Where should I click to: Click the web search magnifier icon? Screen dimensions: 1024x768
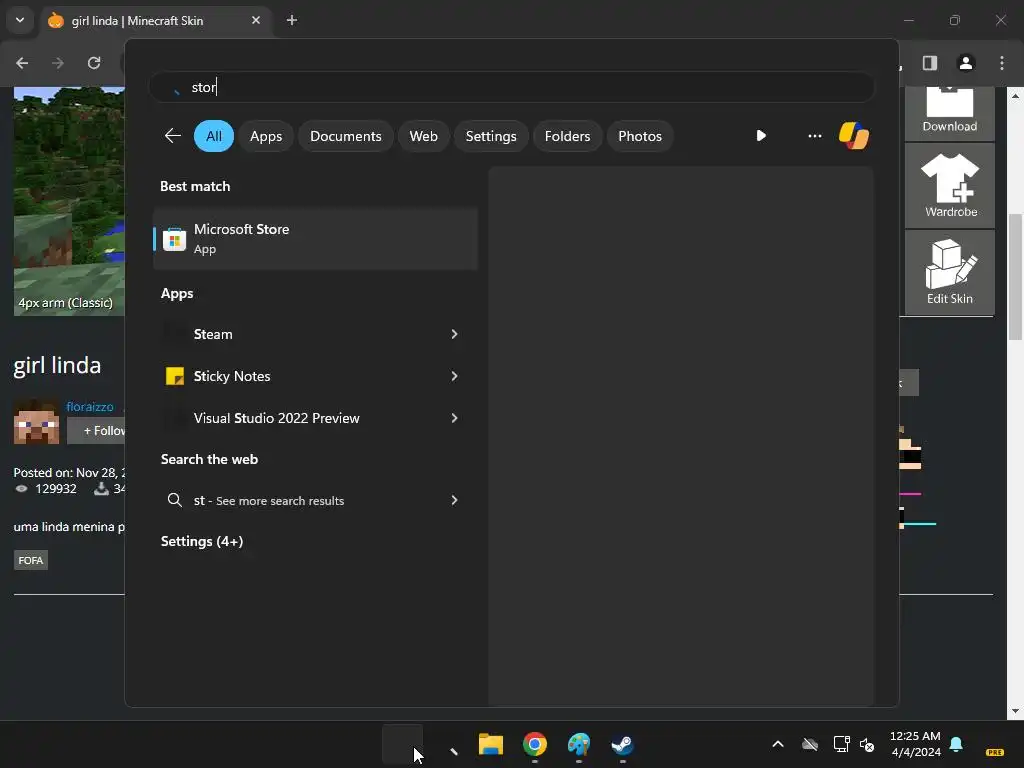coord(174,500)
